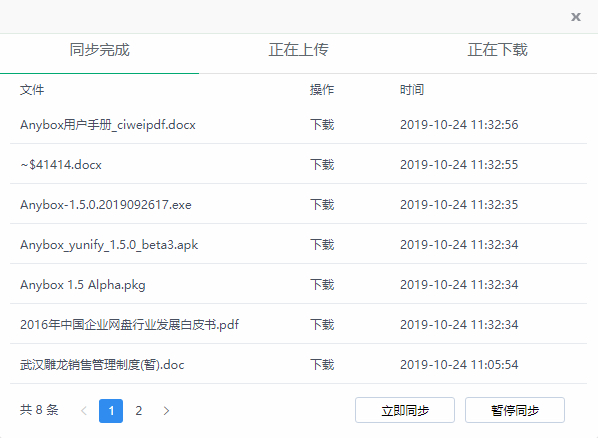Click 武汉雕龙销售管理制度(暂).doc file name

pos(102,365)
